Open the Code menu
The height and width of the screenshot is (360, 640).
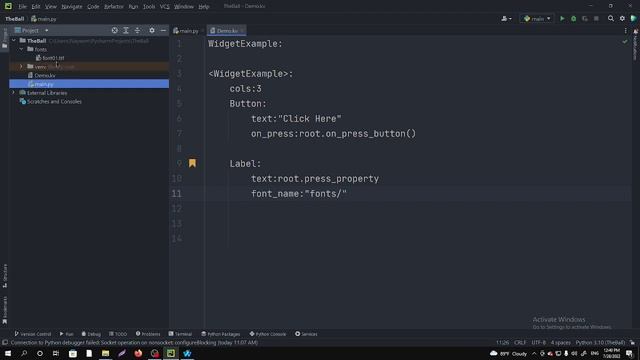point(93,7)
